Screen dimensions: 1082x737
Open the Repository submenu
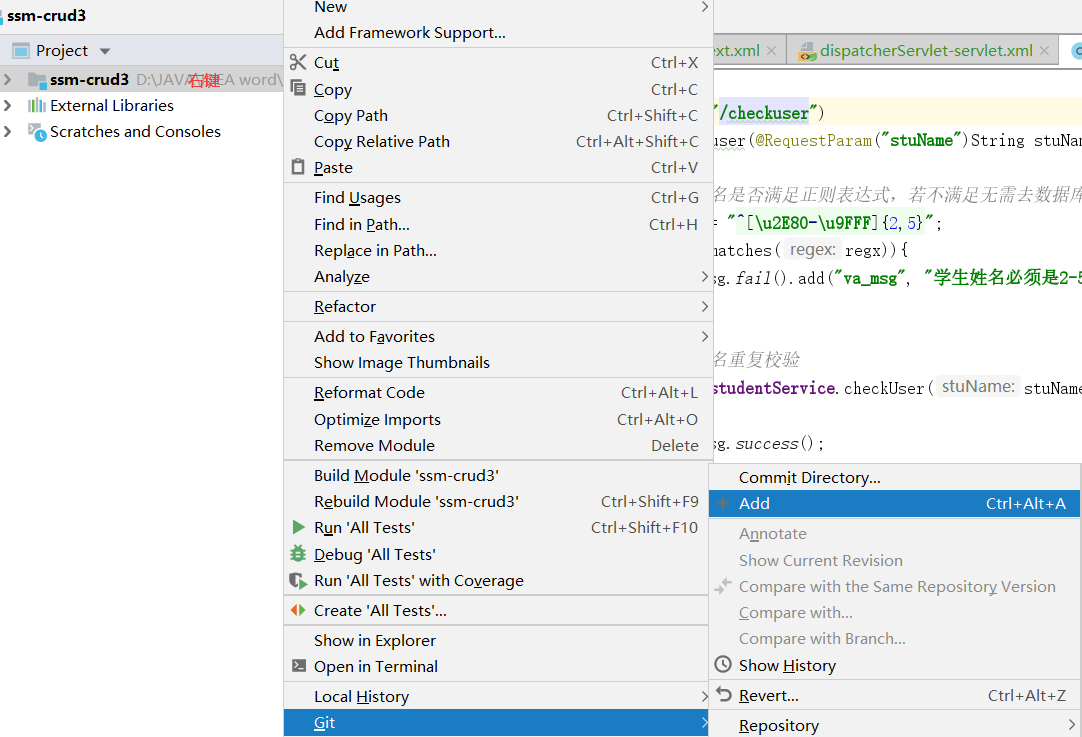(x=894, y=725)
